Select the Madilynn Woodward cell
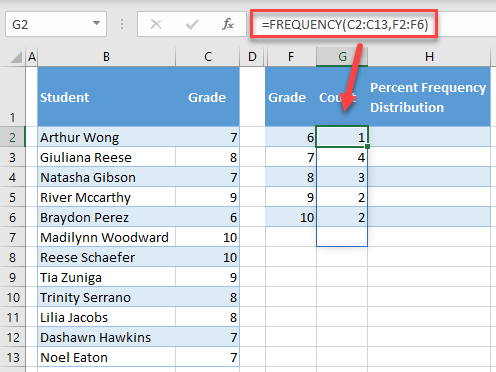Viewport: 496px width, 372px height. (106, 237)
